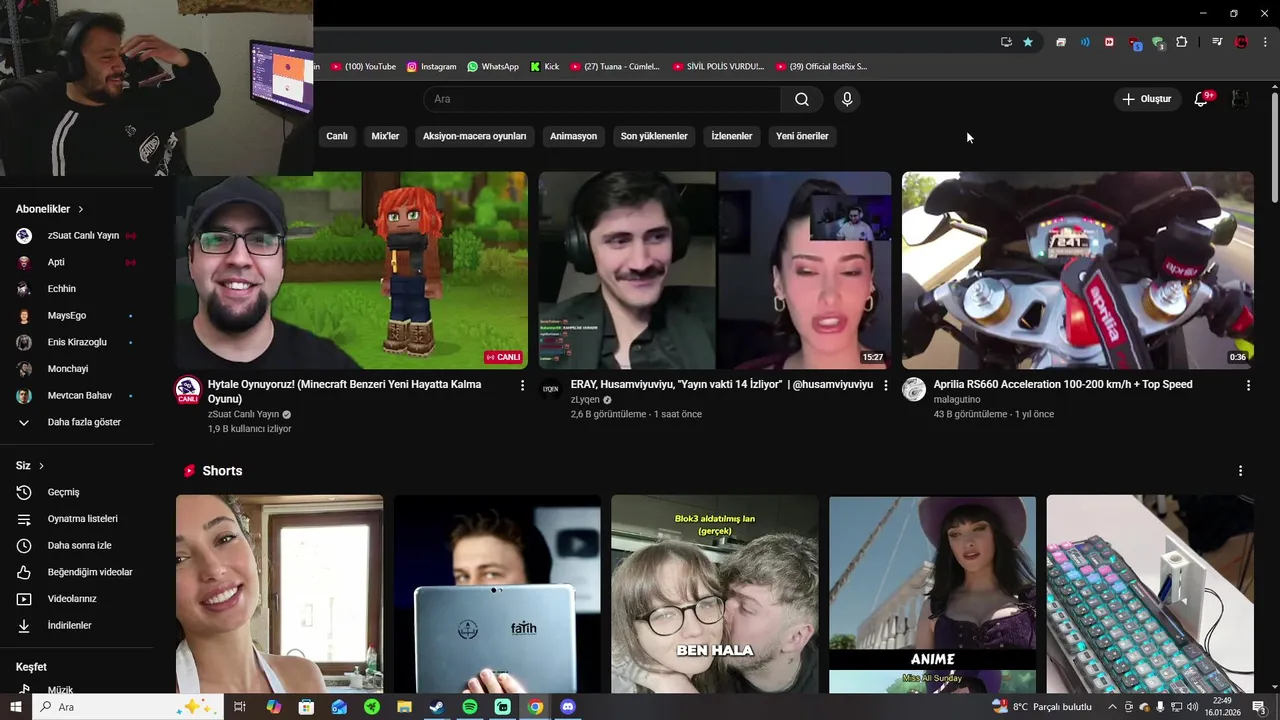Open the Hytale Minecraft live thumbnail
Viewport: 1280px width, 720px height.
point(352,270)
